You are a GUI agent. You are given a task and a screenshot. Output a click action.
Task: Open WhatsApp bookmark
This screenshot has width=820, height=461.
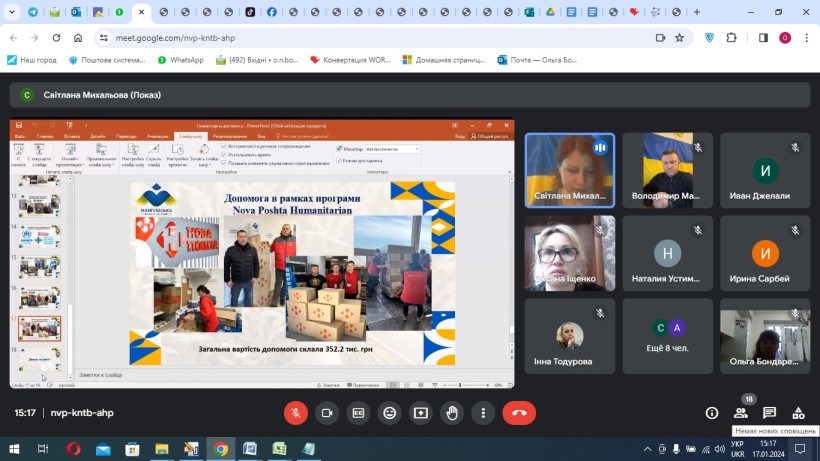[181, 60]
